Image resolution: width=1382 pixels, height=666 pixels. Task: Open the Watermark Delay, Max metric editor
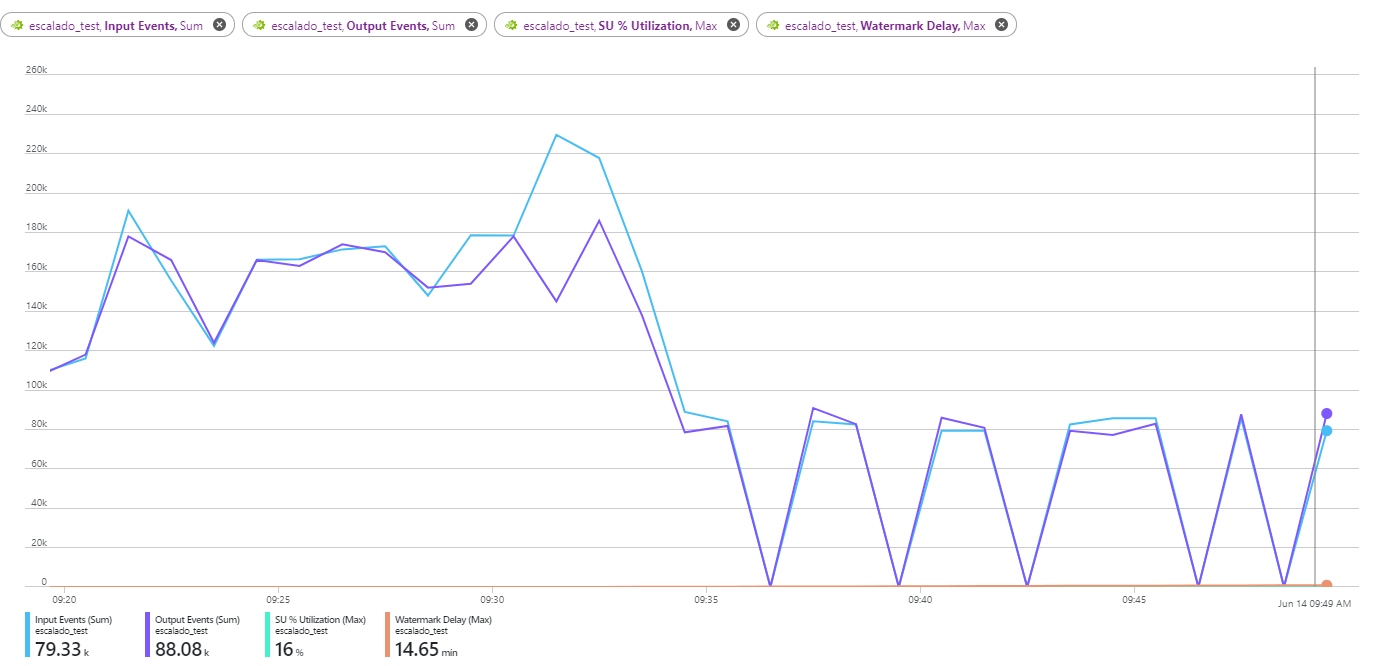pos(885,25)
